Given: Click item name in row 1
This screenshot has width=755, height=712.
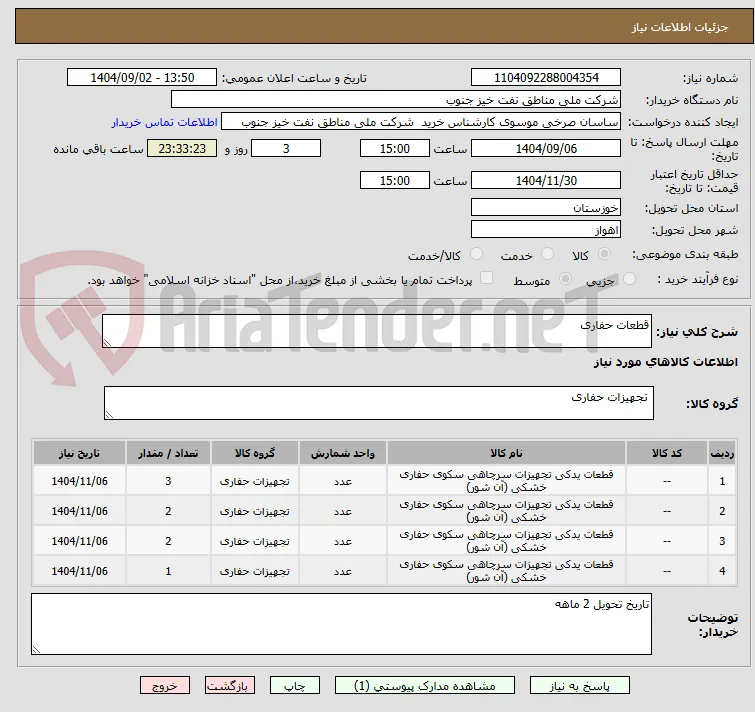Looking at the screenshot, I should (506, 480).
